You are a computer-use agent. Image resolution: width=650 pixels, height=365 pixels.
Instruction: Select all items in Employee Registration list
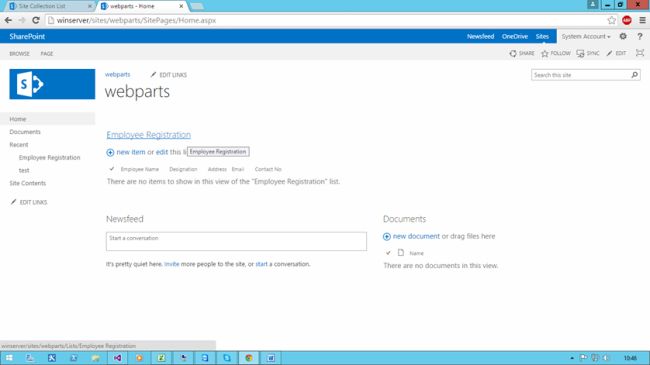(x=112, y=168)
